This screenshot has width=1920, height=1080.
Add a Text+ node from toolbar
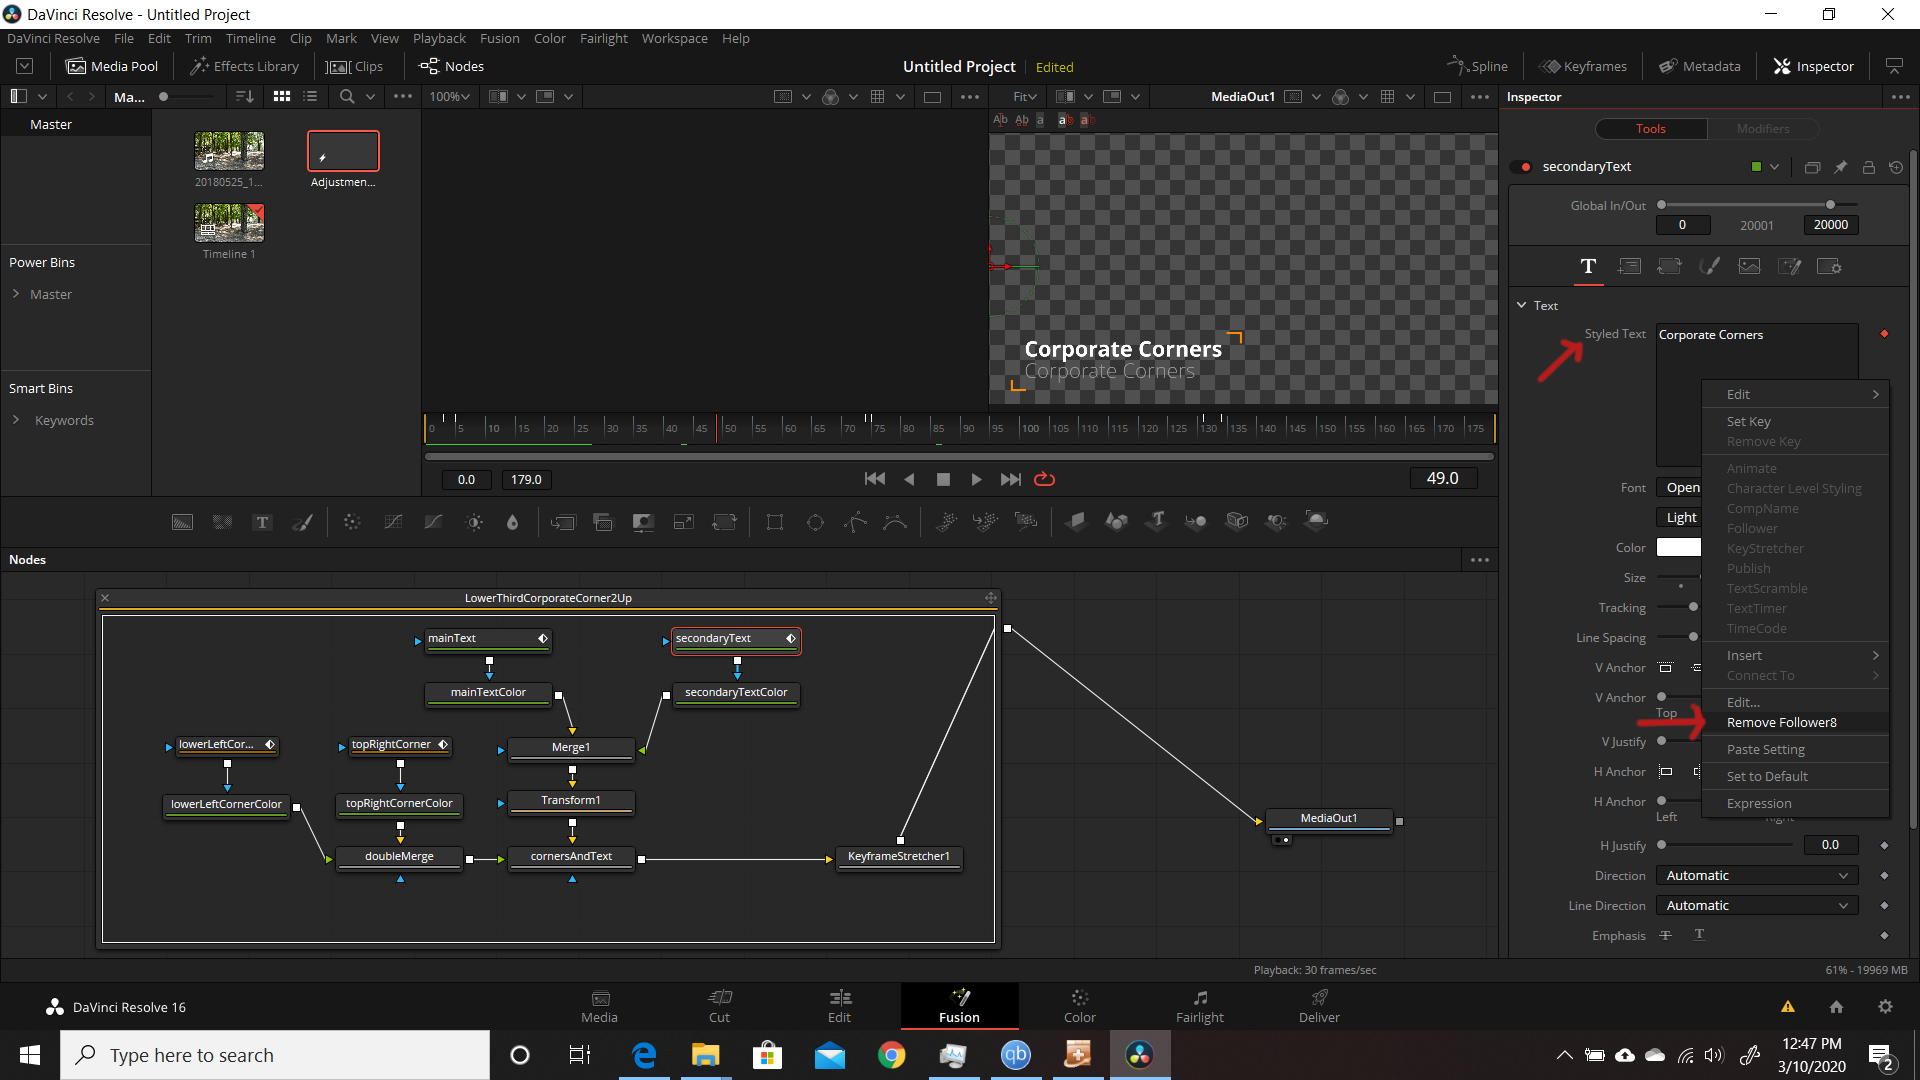point(262,522)
